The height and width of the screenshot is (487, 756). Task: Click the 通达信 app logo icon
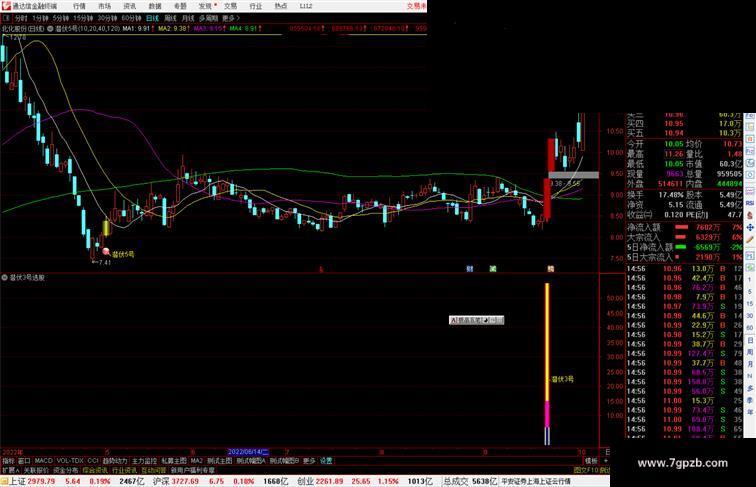tap(6, 6)
